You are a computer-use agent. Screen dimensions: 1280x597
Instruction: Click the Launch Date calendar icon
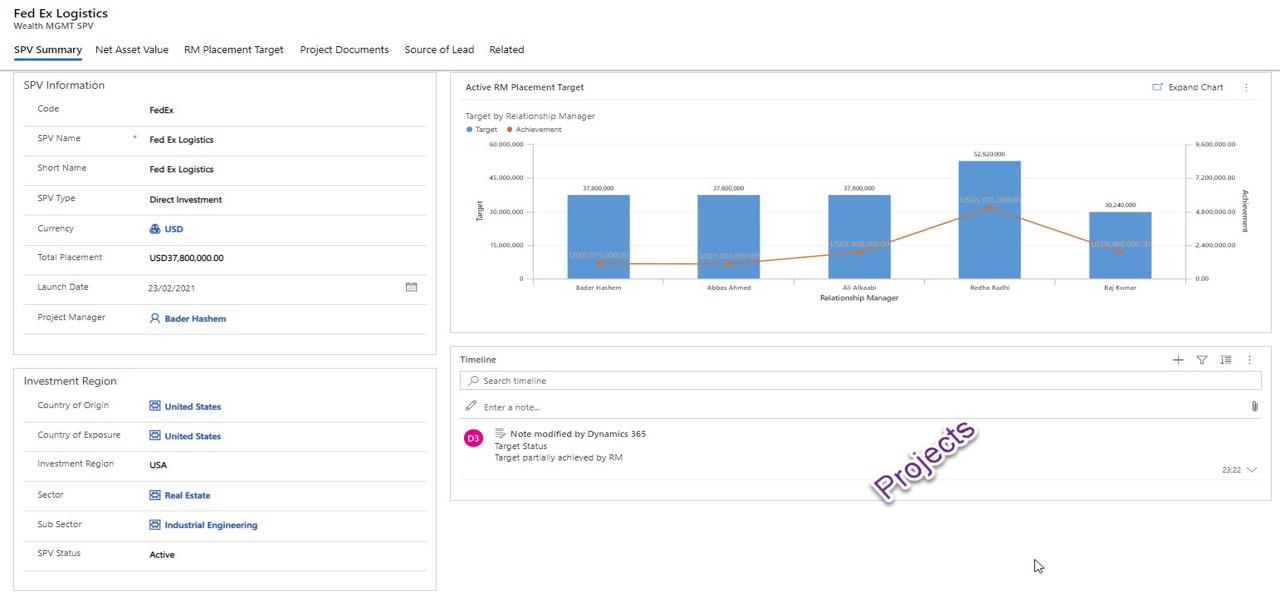(411, 287)
